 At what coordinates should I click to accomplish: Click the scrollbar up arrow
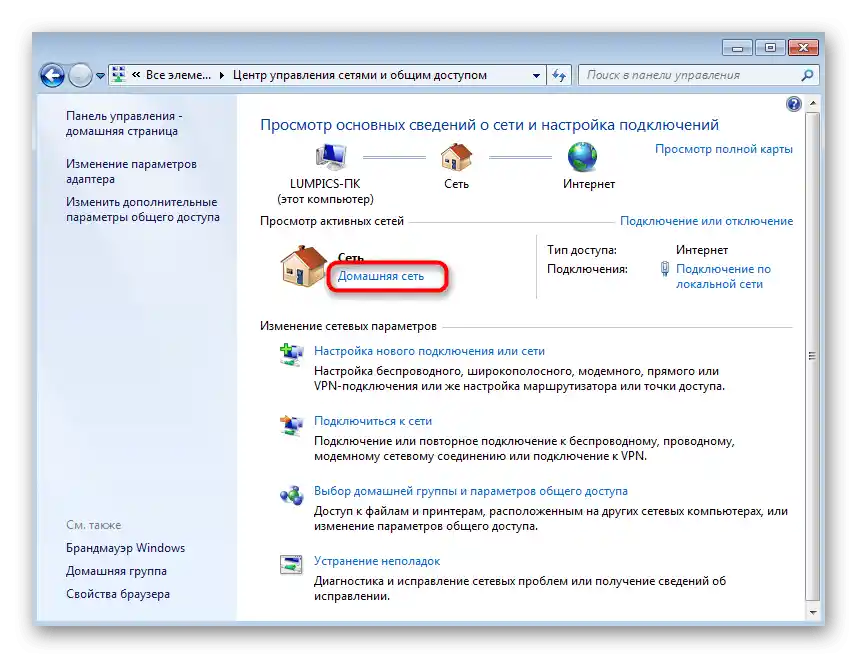pos(812,103)
